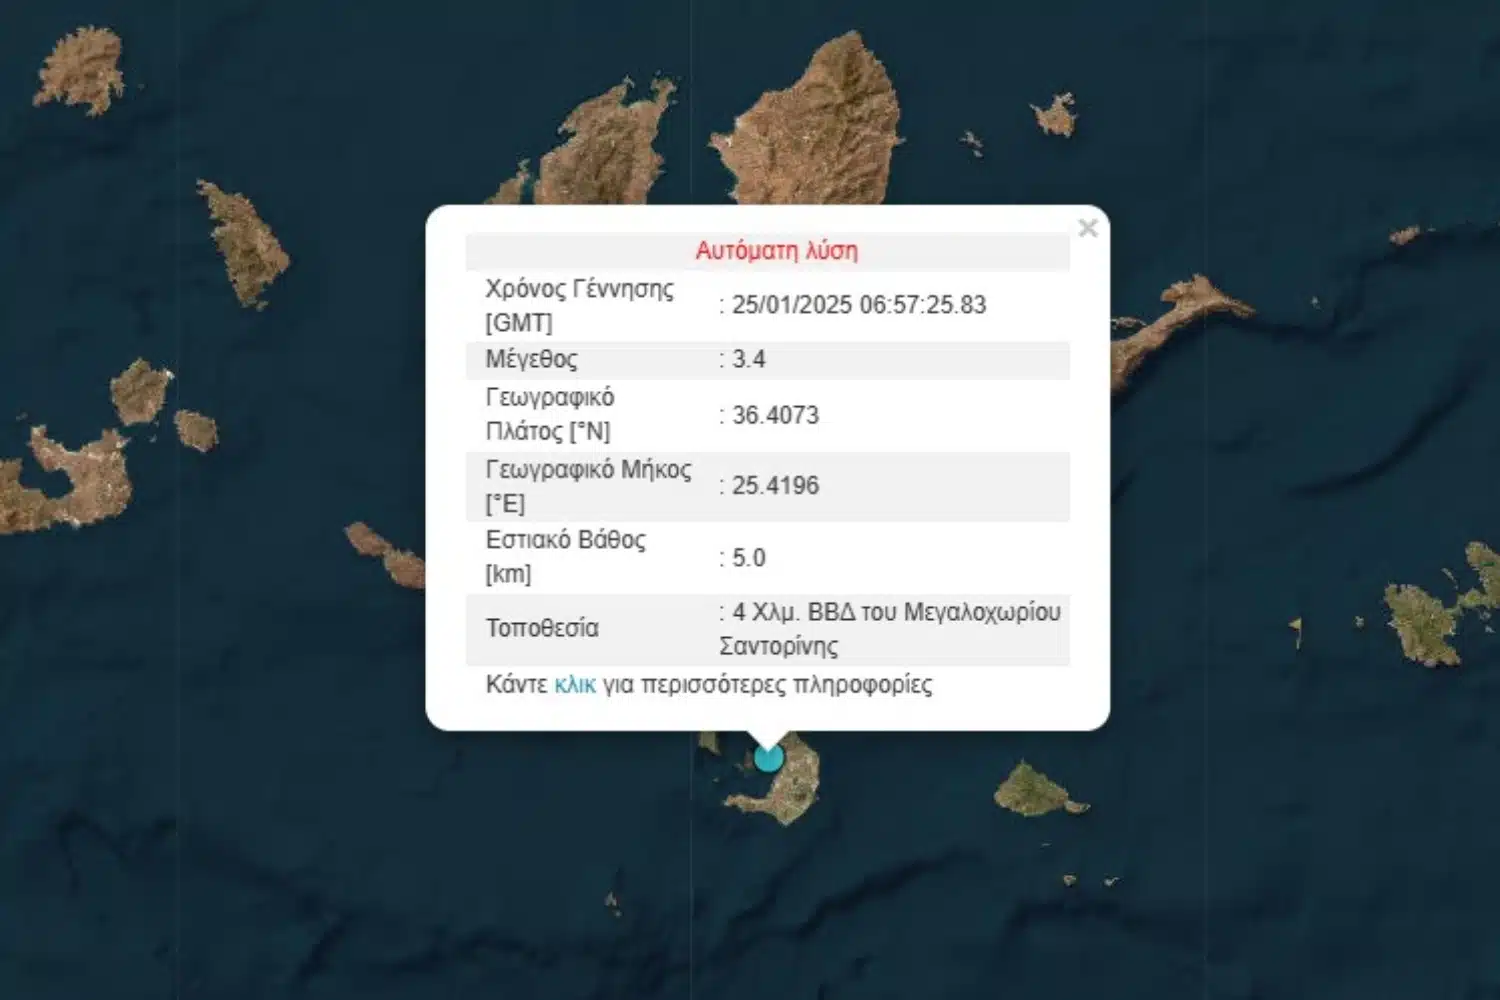Click Sifnos island in upper left
Viewport: 1500px width, 1000px height.
pyautogui.click(x=243, y=243)
